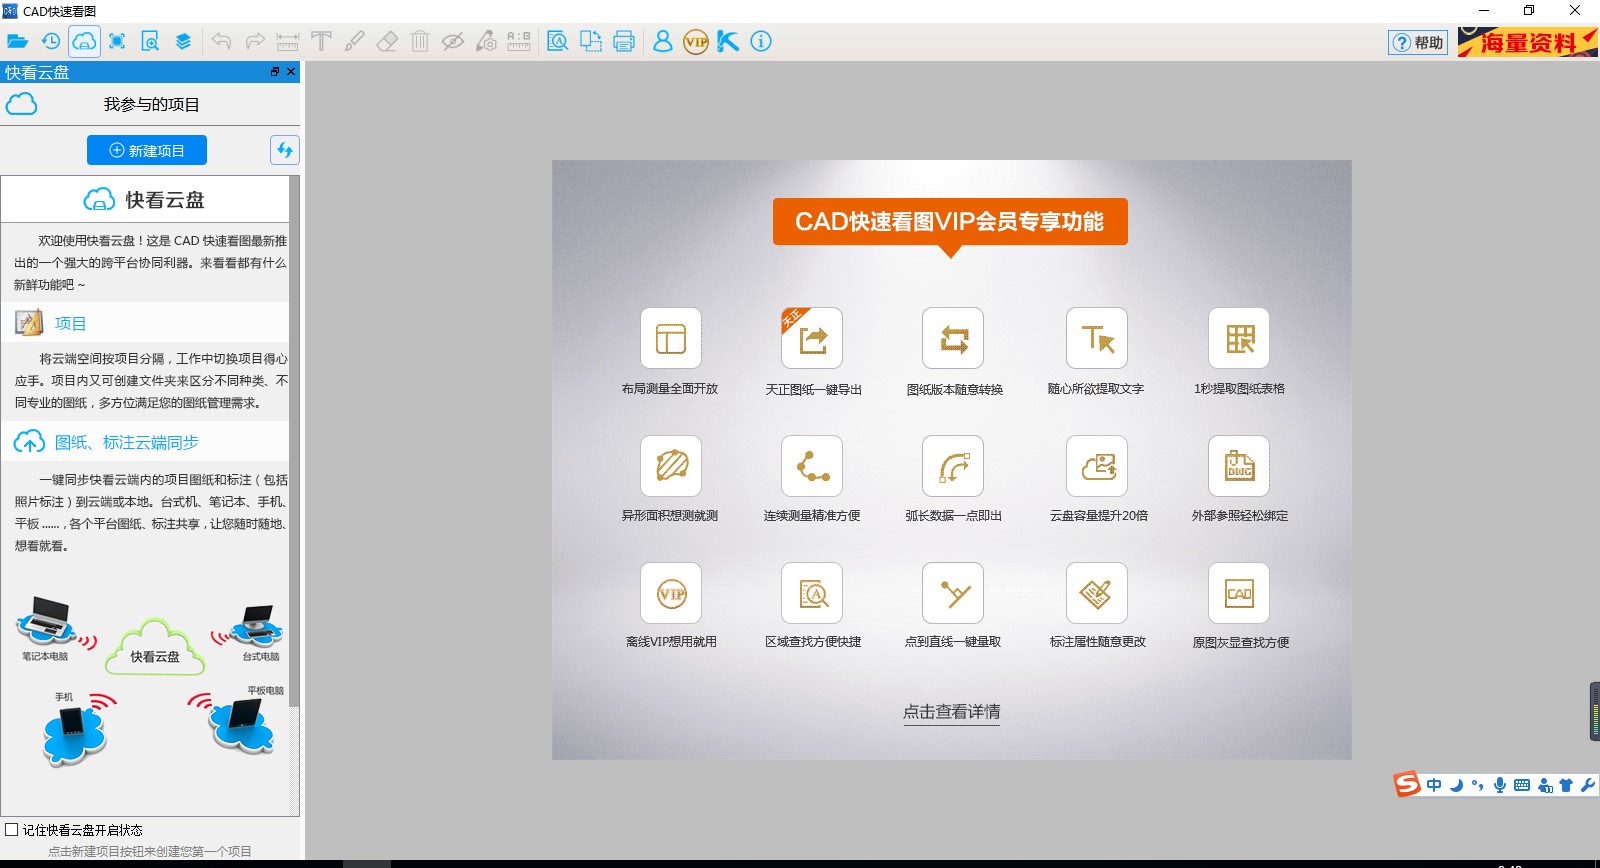Open the 帮助 help menu
This screenshot has width=1600, height=868.
click(x=1417, y=42)
